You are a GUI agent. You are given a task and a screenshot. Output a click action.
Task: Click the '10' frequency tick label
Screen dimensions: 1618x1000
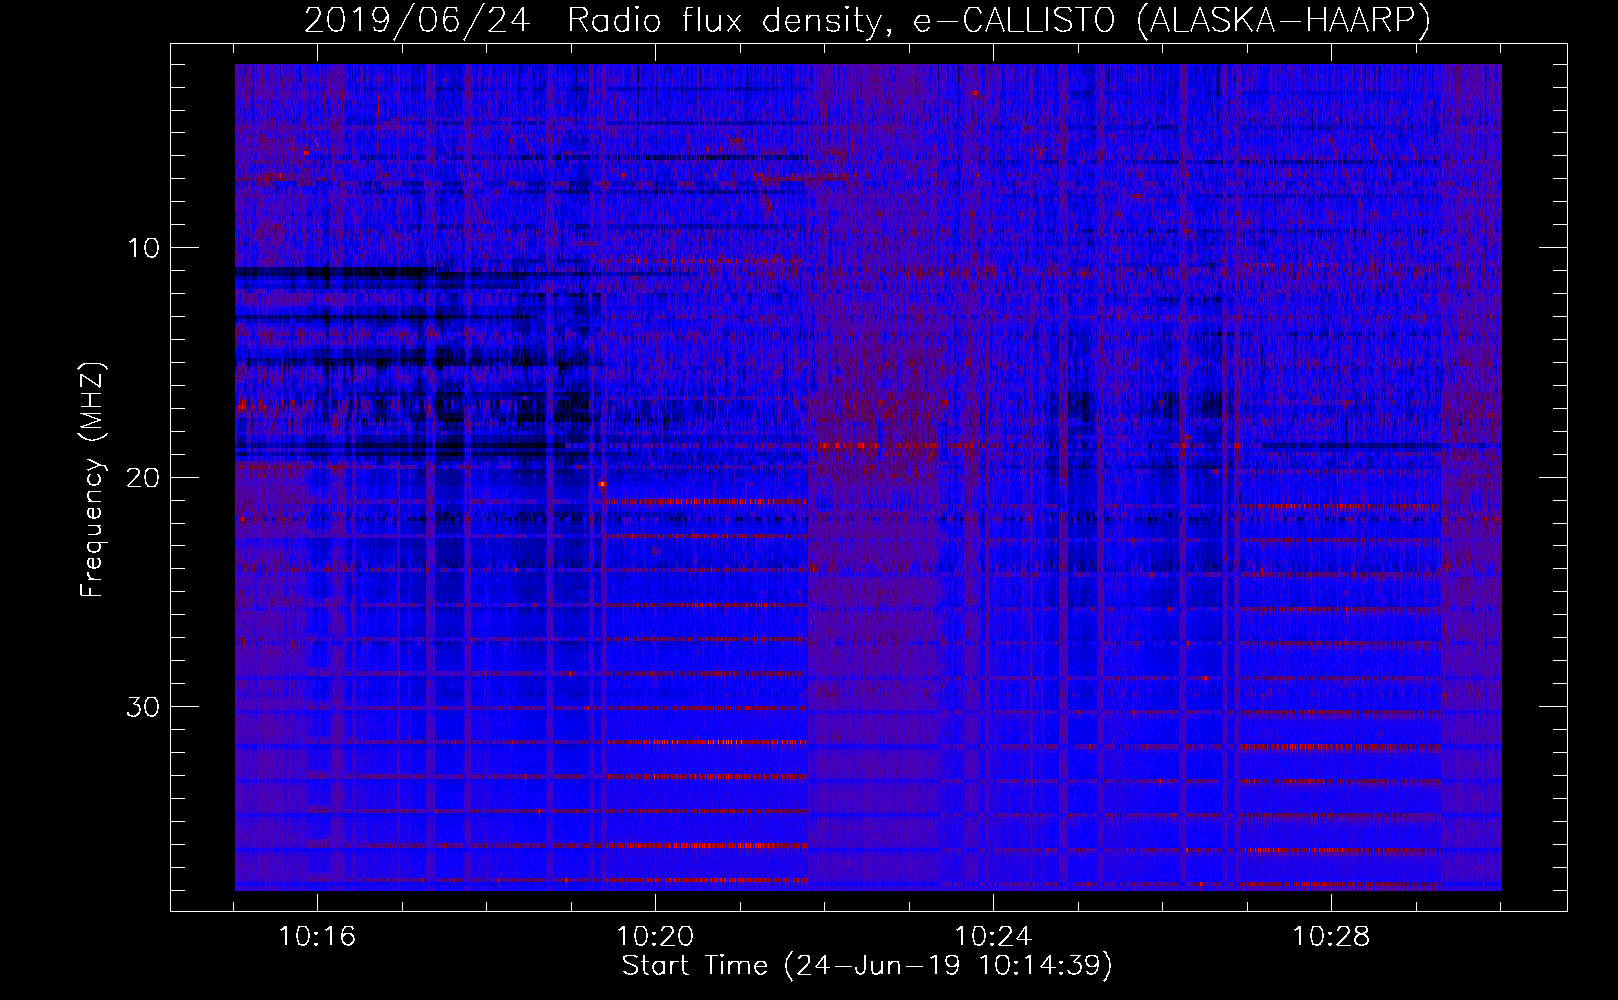click(x=143, y=248)
